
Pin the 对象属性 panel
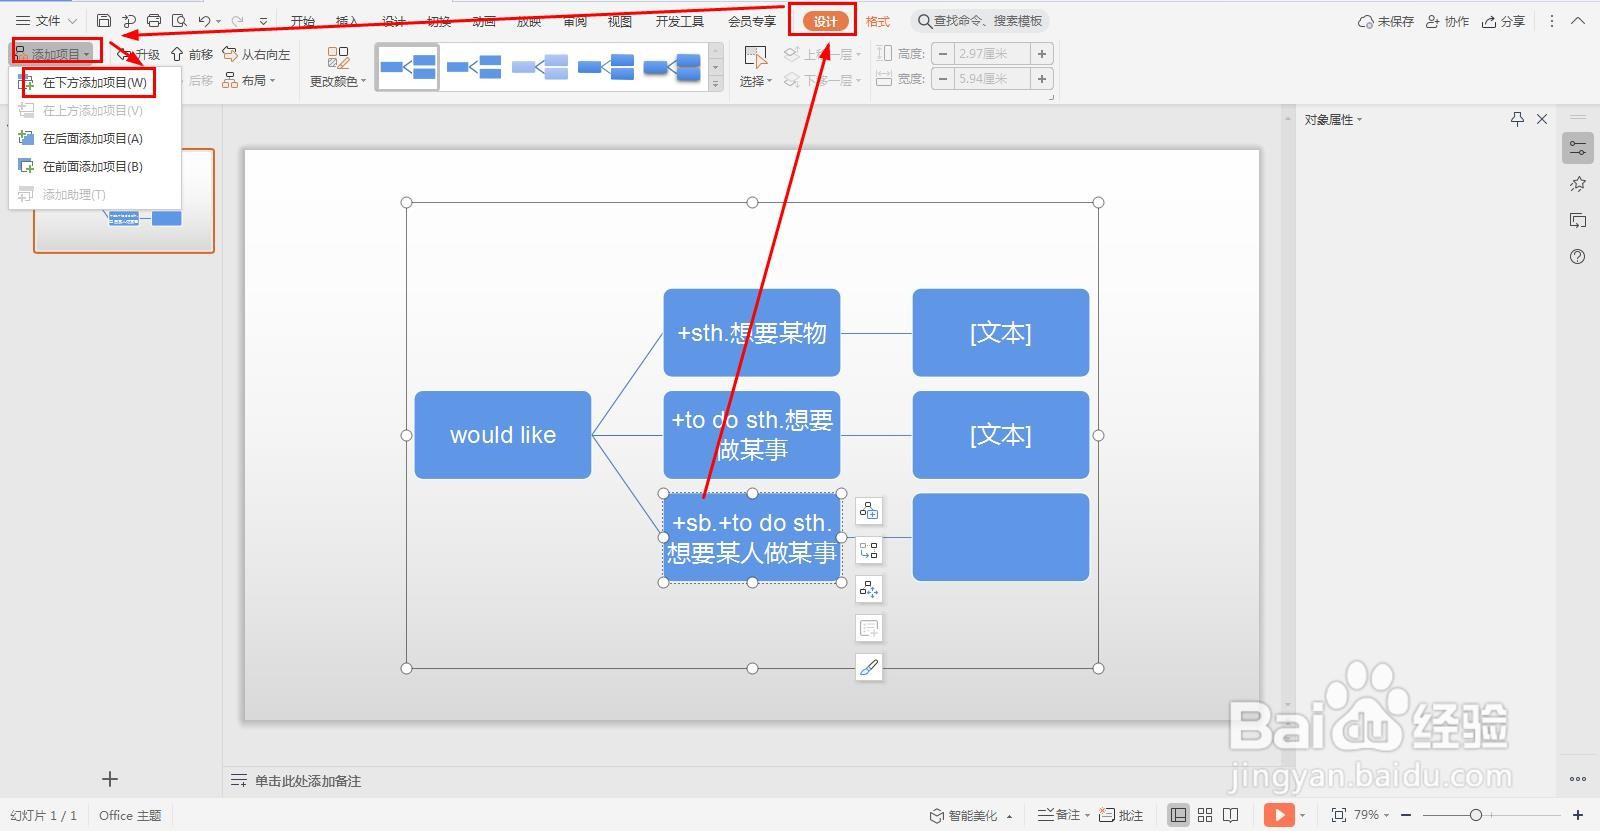[x=1517, y=119]
